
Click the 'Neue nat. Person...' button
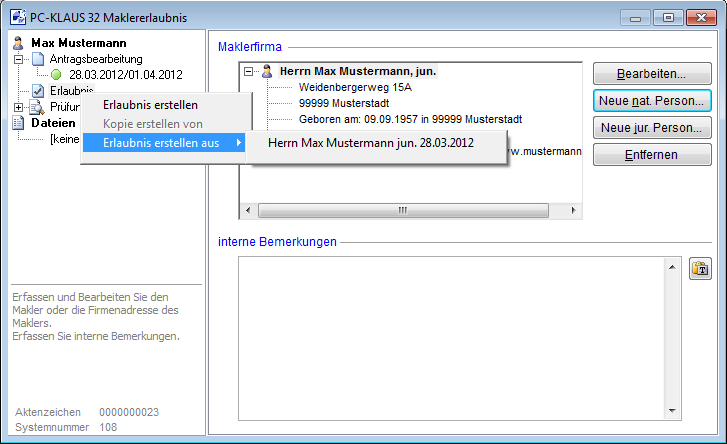[651, 101]
